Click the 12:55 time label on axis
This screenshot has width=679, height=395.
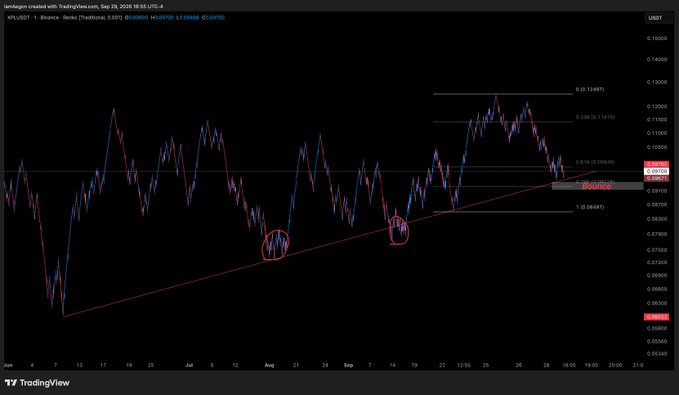pyautogui.click(x=464, y=366)
